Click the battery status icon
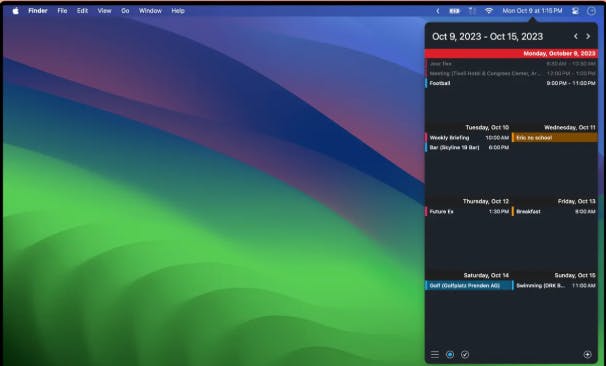The image size is (606, 366). click(454, 11)
